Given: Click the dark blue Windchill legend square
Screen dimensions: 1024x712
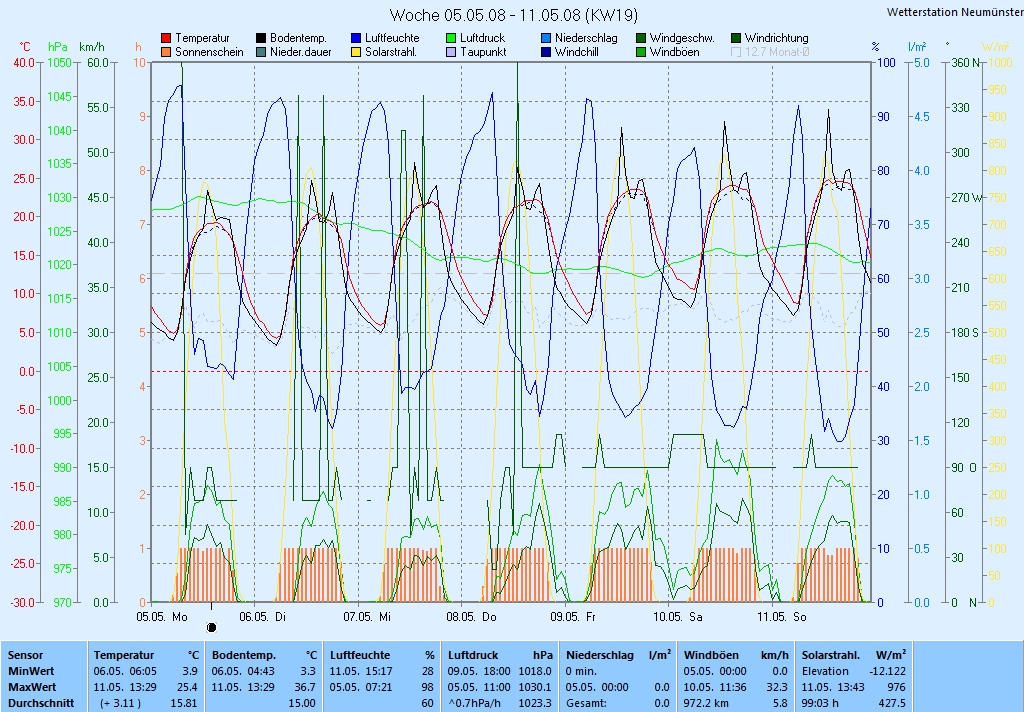Looking at the screenshot, I should (x=546, y=52).
